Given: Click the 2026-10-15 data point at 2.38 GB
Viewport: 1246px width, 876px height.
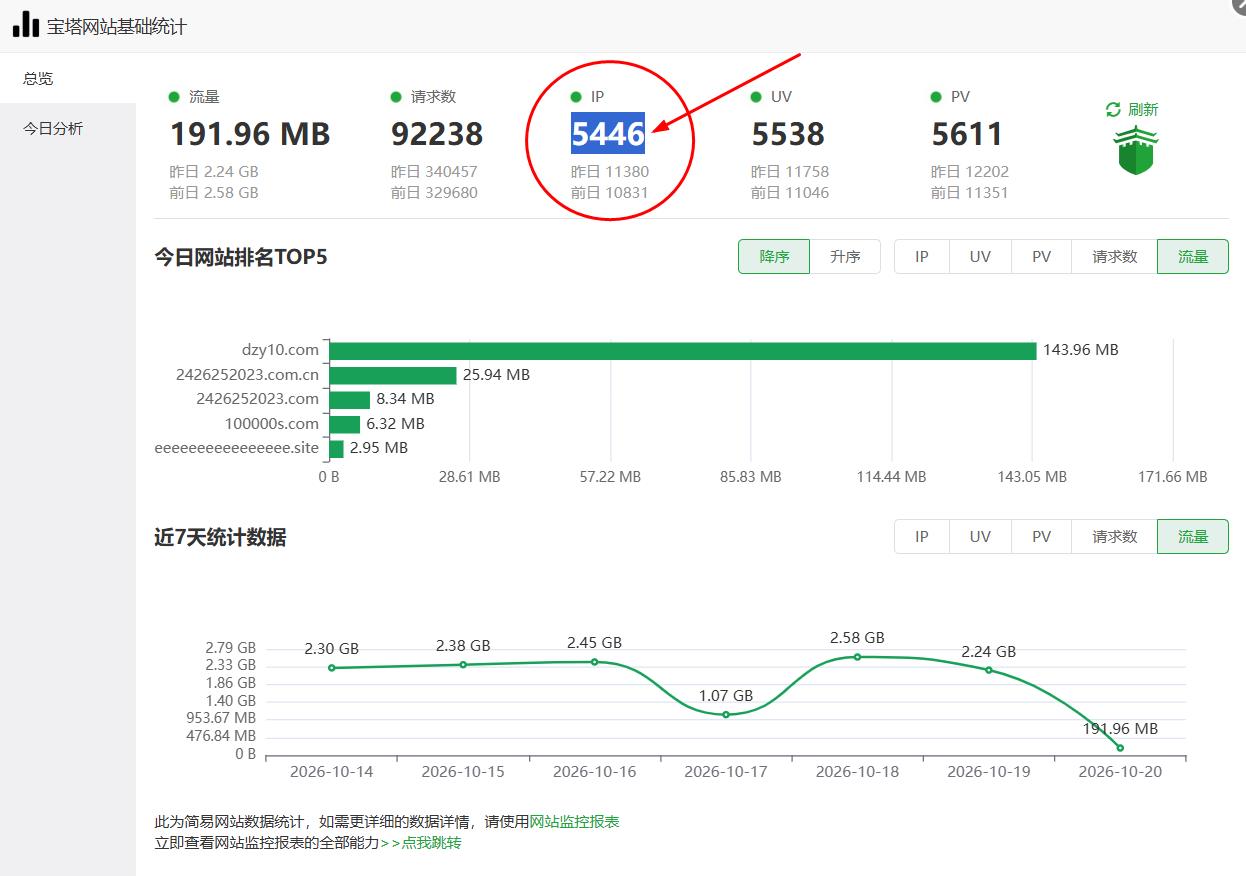Looking at the screenshot, I should click(463, 664).
